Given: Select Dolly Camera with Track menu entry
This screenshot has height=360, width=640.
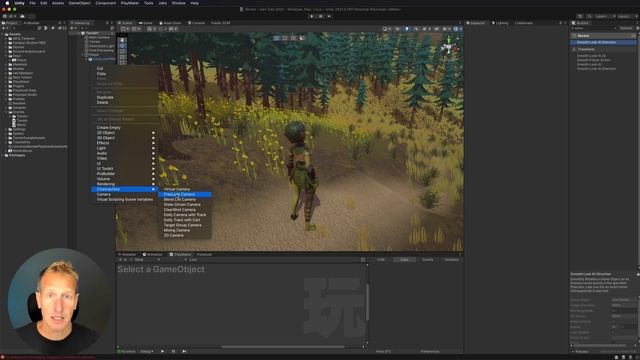Looking at the screenshot, I should coord(184,215).
